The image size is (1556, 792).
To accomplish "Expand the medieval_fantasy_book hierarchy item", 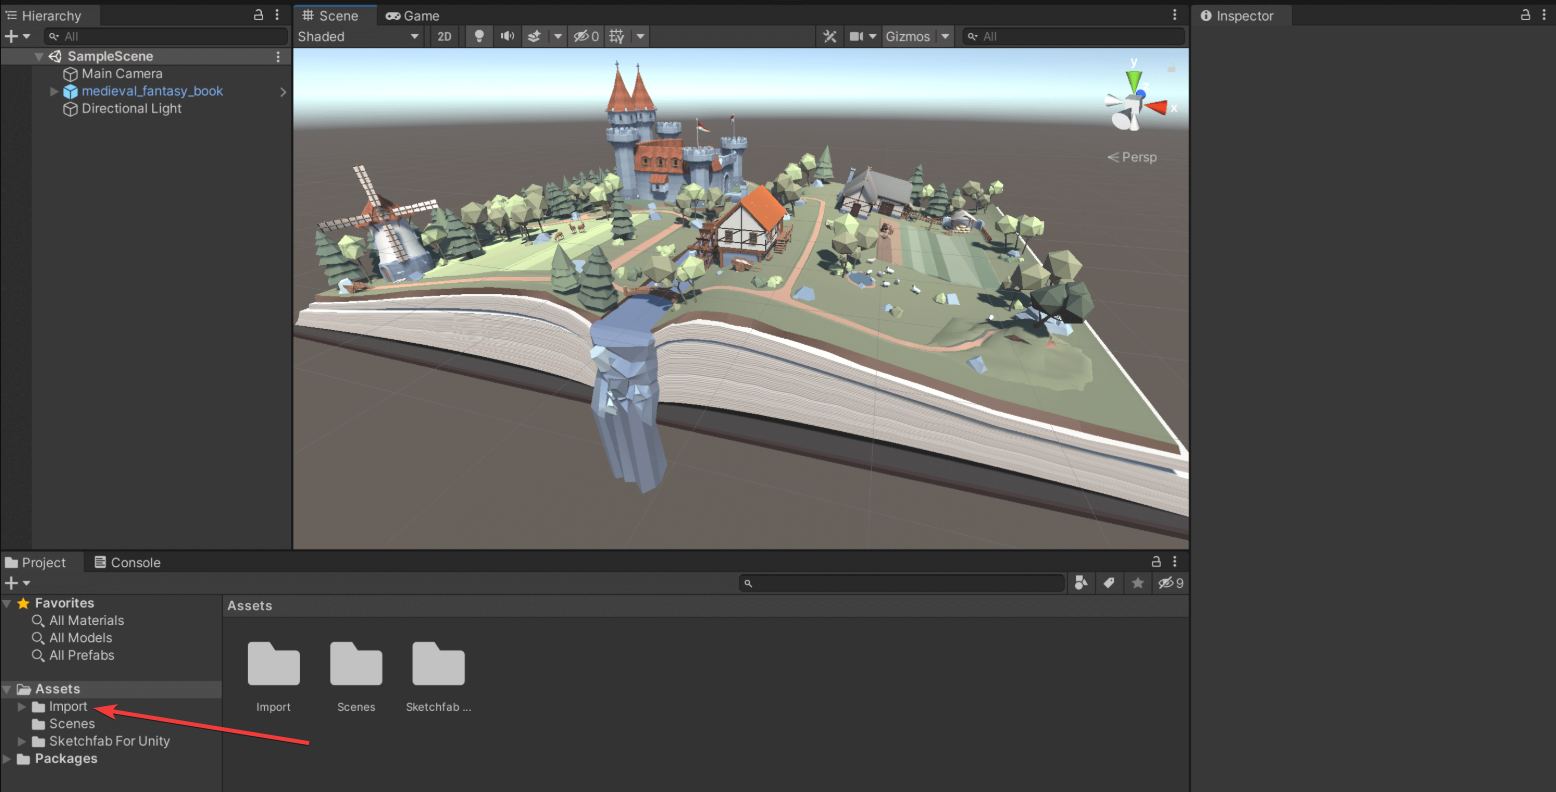I will pos(55,91).
